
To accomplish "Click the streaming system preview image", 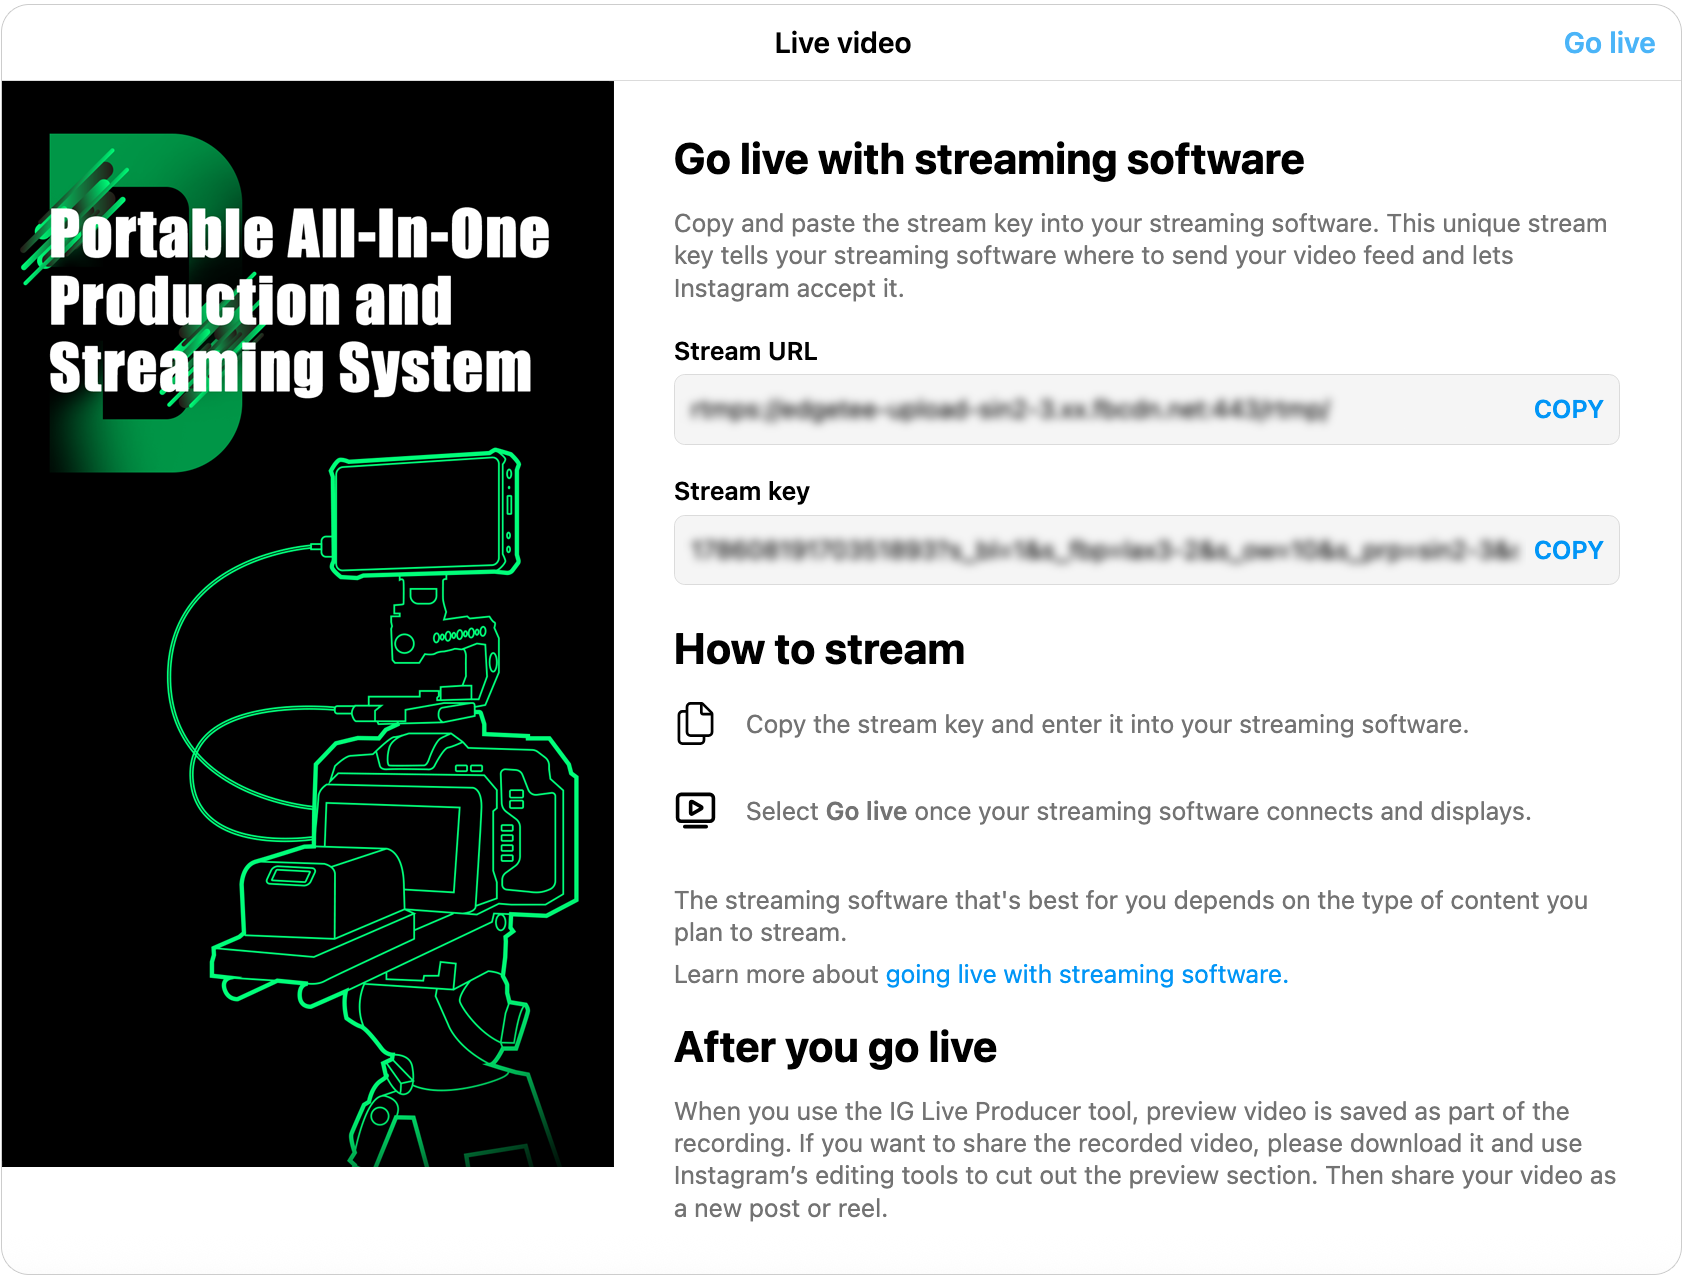I will (308, 624).
